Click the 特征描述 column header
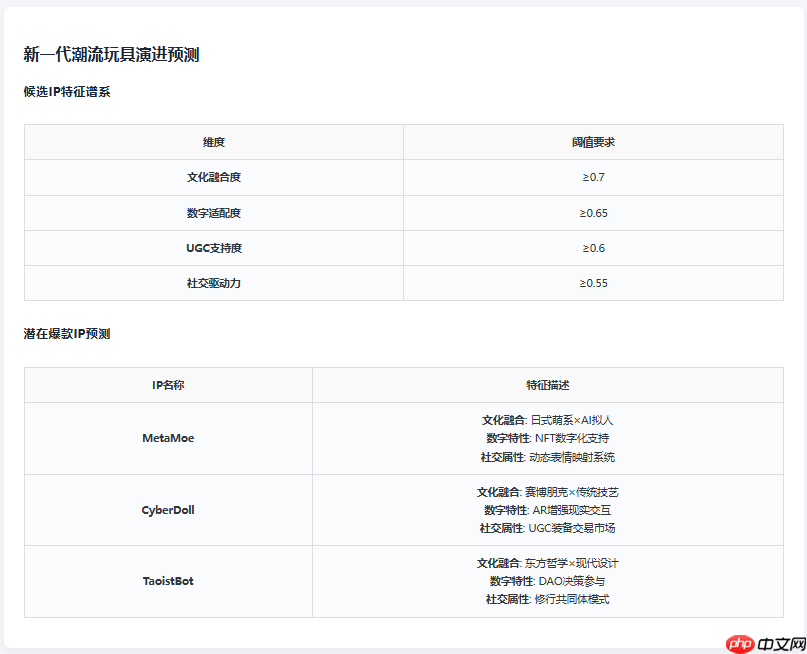Viewport: 807px width, 654px height. click(x=548, y=385)
